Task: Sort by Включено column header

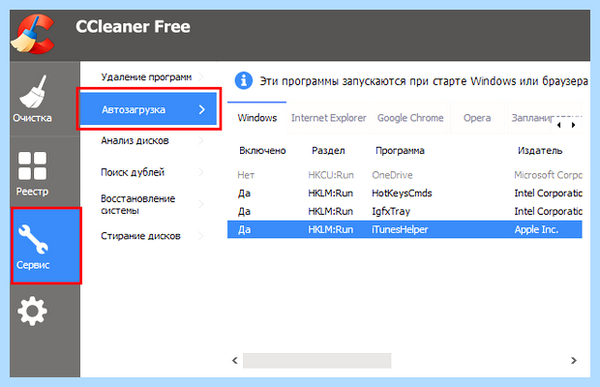Action: [262, 151]
